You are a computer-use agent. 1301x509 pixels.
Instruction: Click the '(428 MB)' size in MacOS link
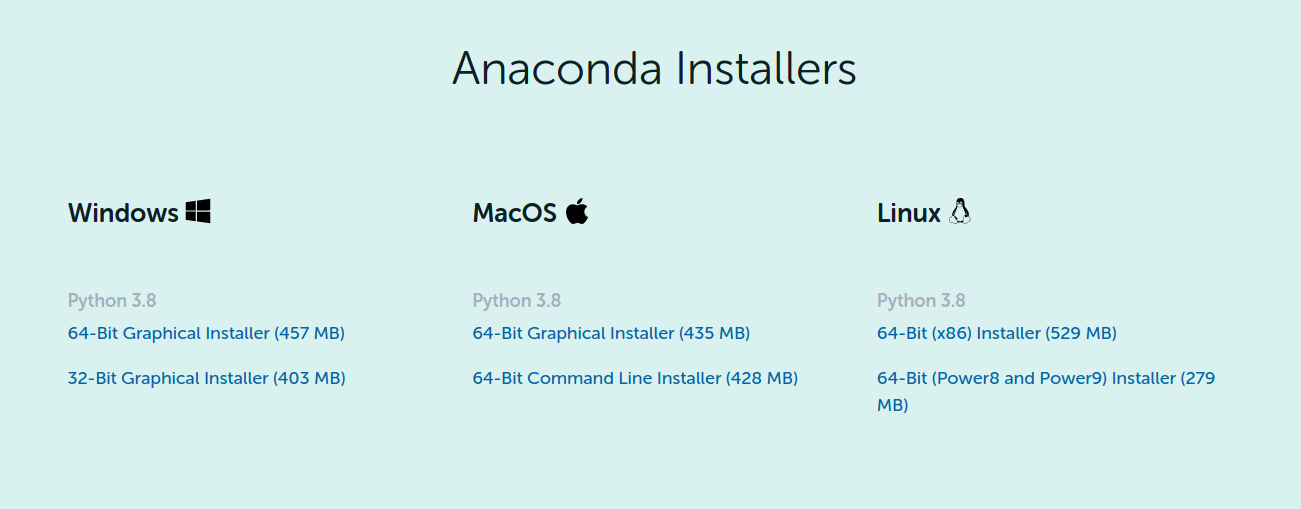tap(762, 378)
